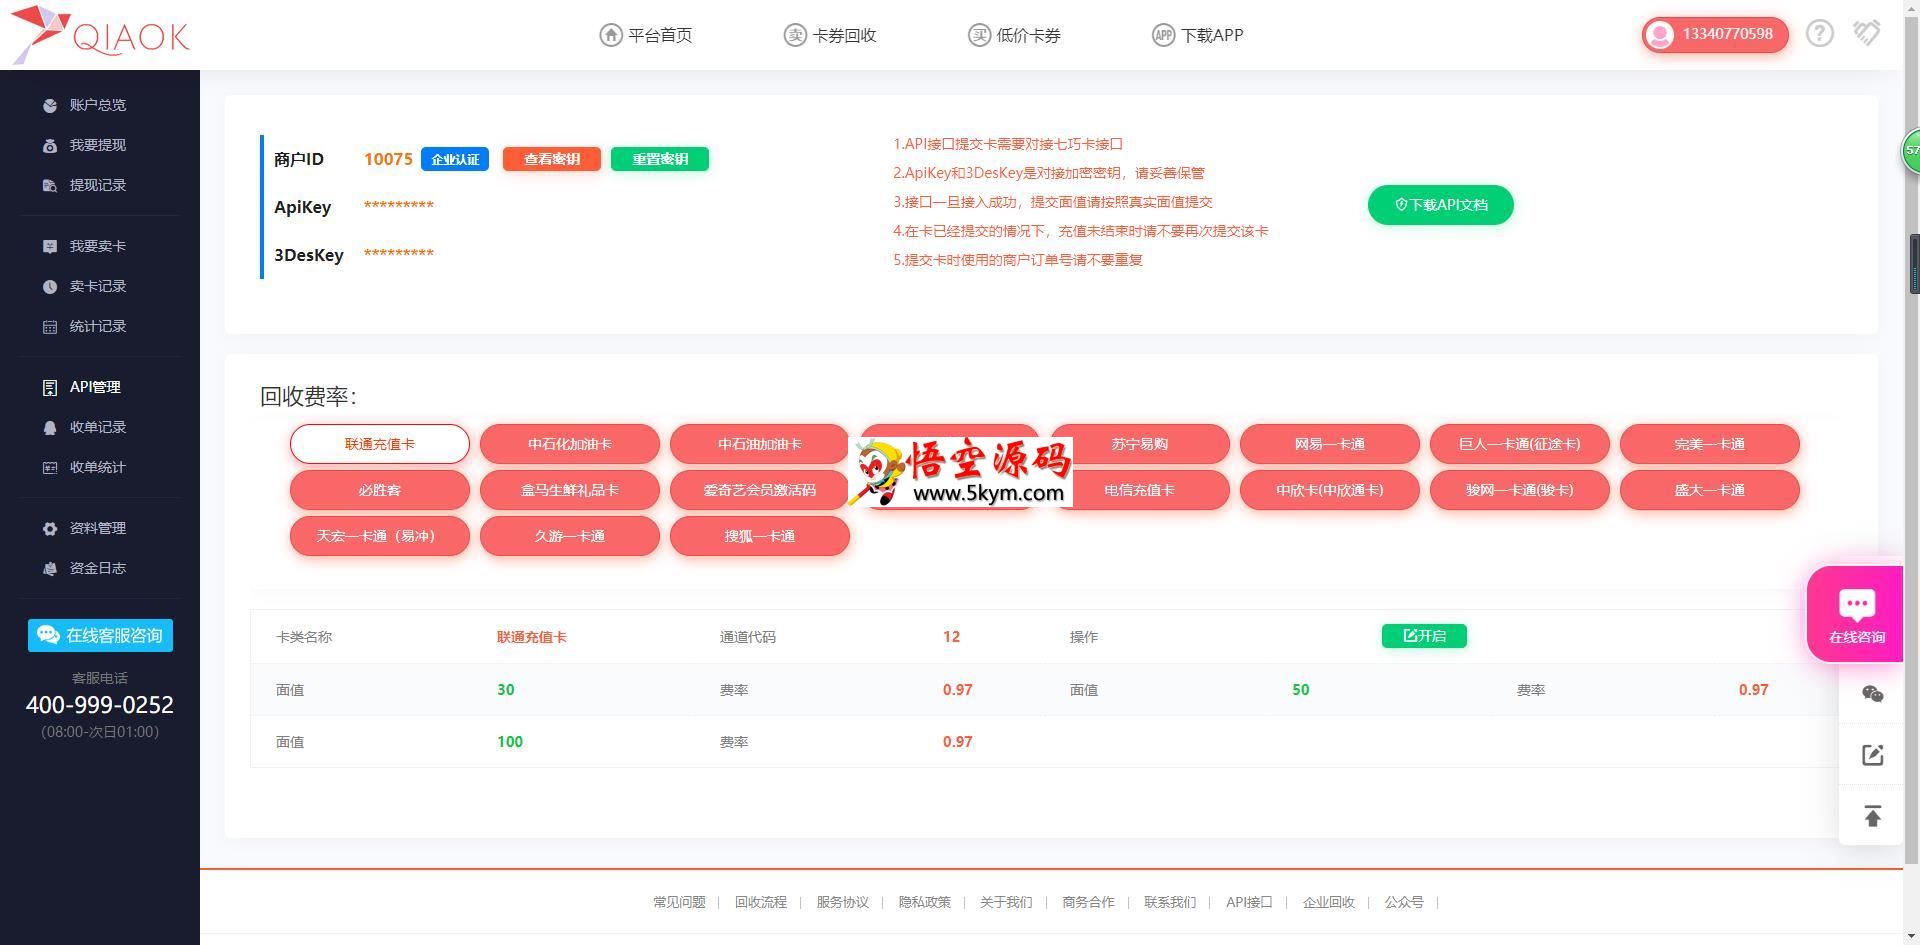This screenshot has height=945, width=1920.
Task: Select the 搜狐一卡通 card type
Action: 760,536
